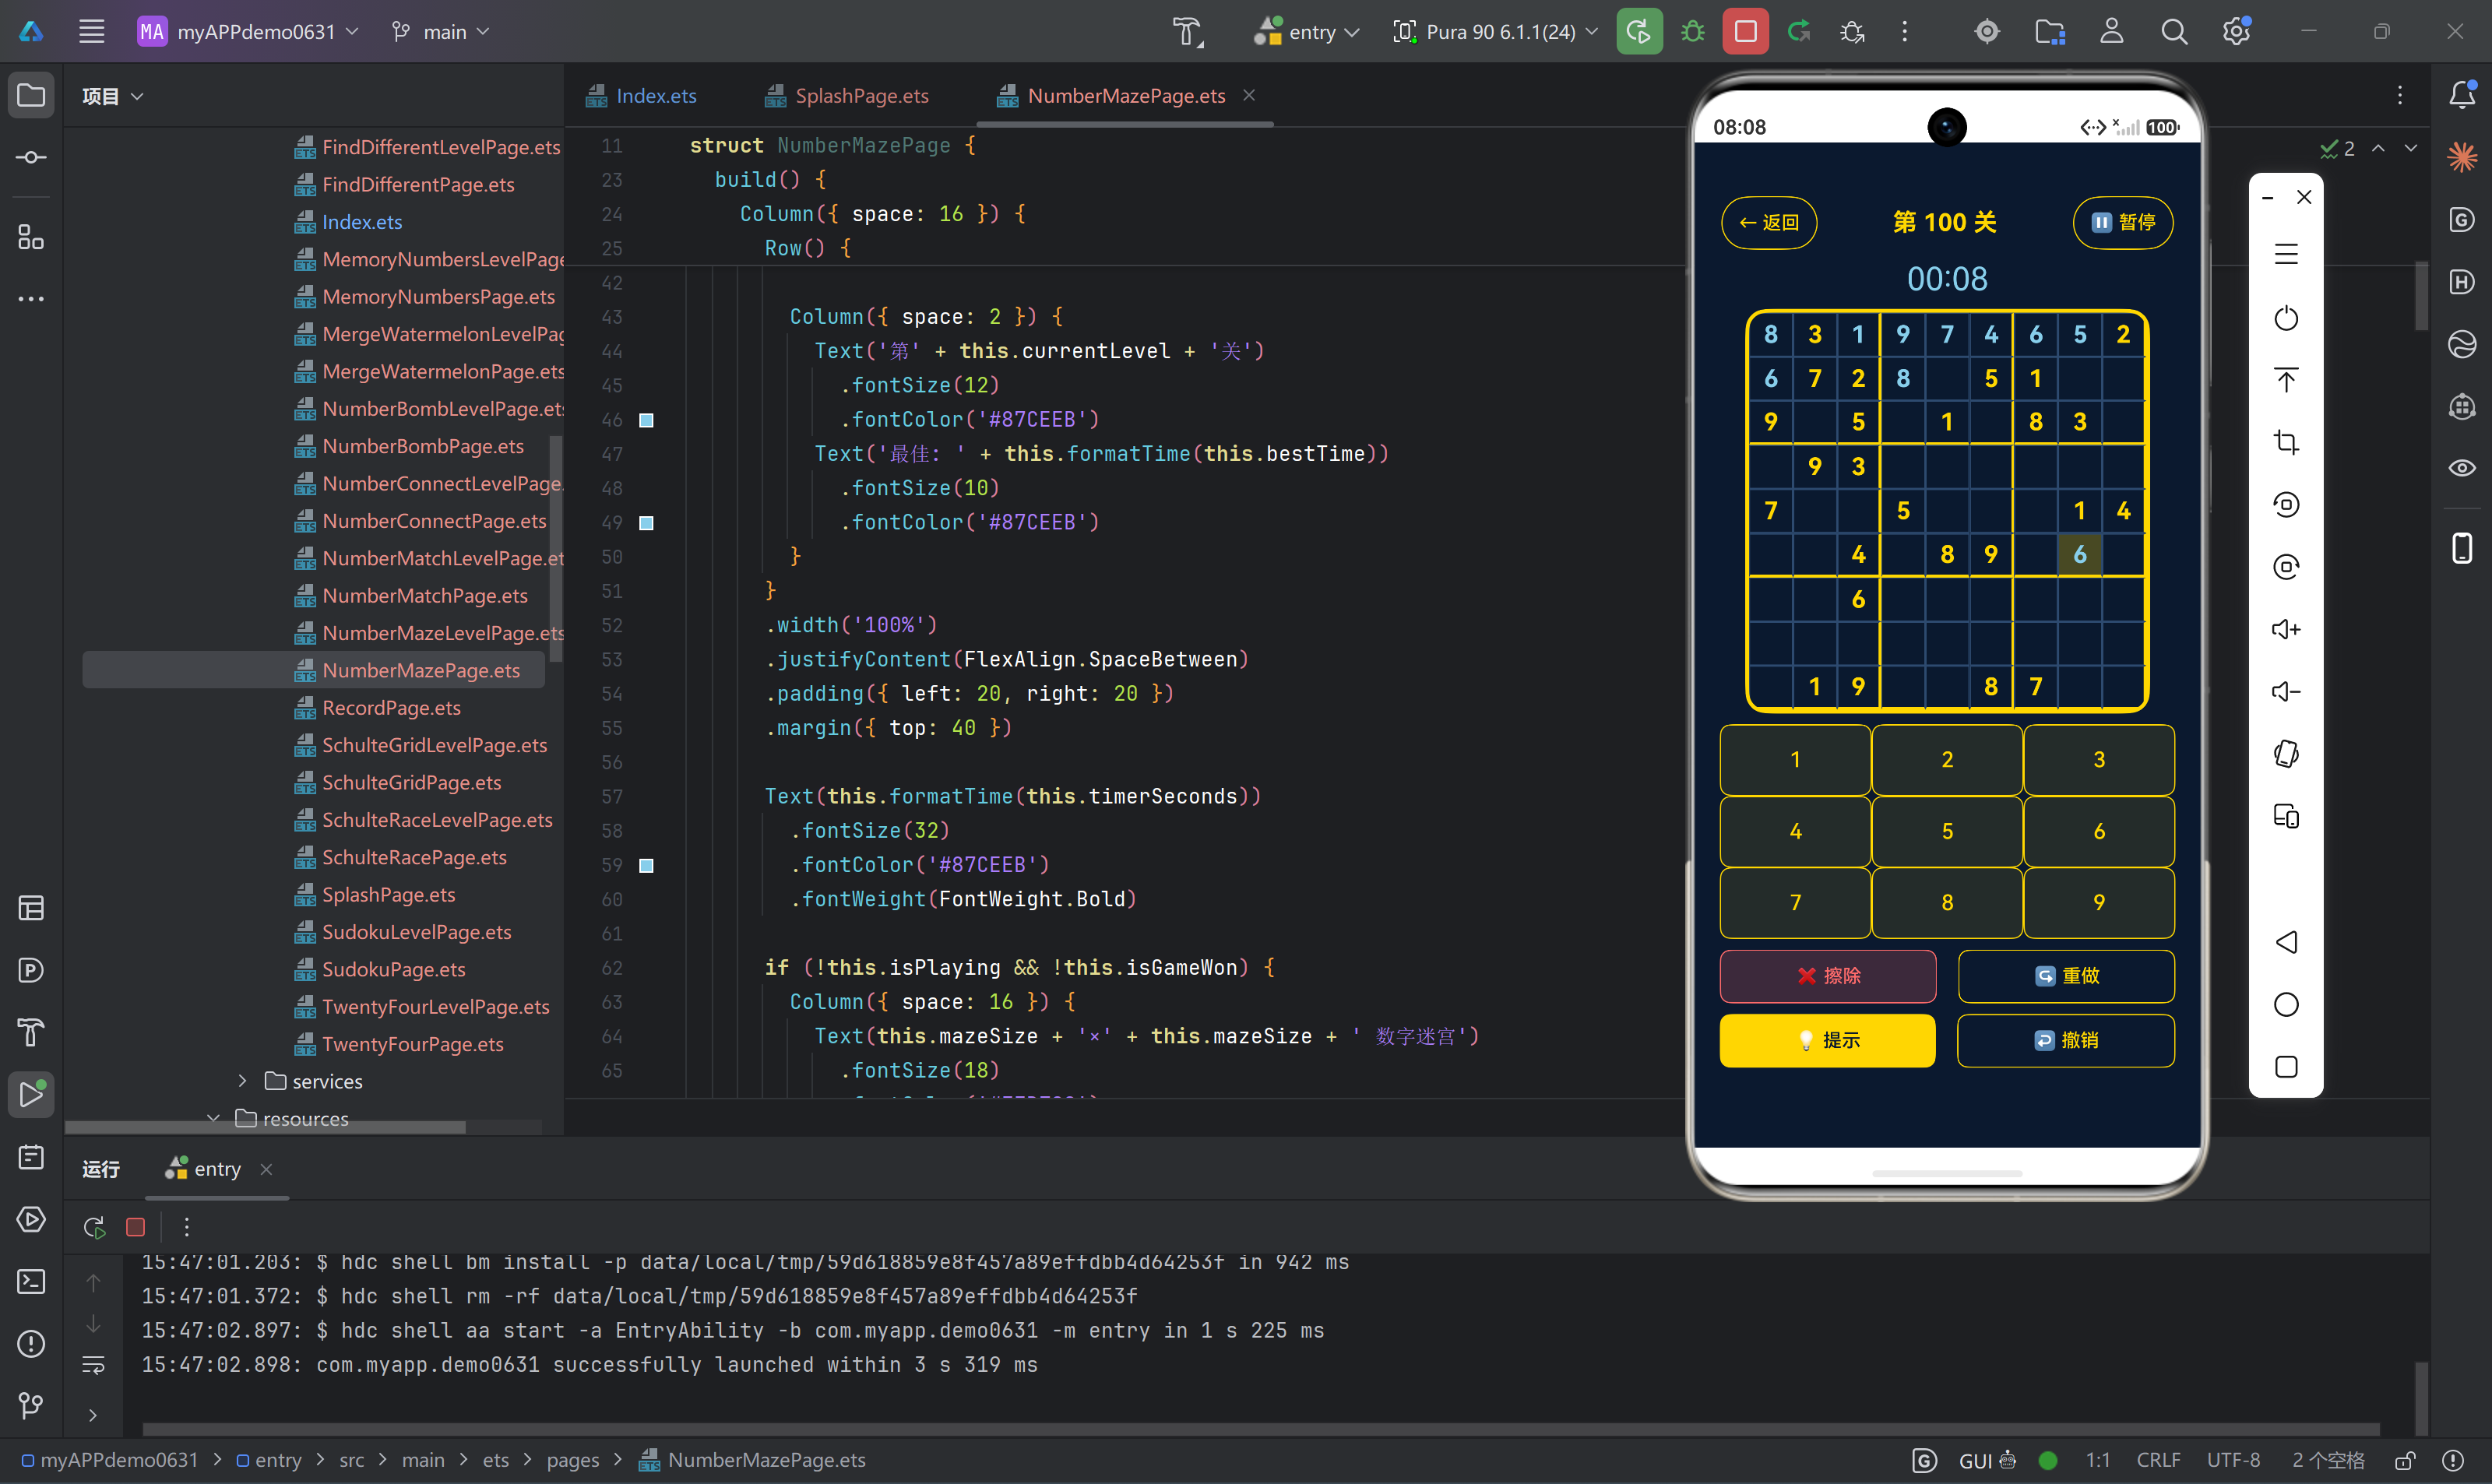This screenshot has height=1484, width=2492.
Task: Open the account profile icon
Action: (x=2112, y=32)
